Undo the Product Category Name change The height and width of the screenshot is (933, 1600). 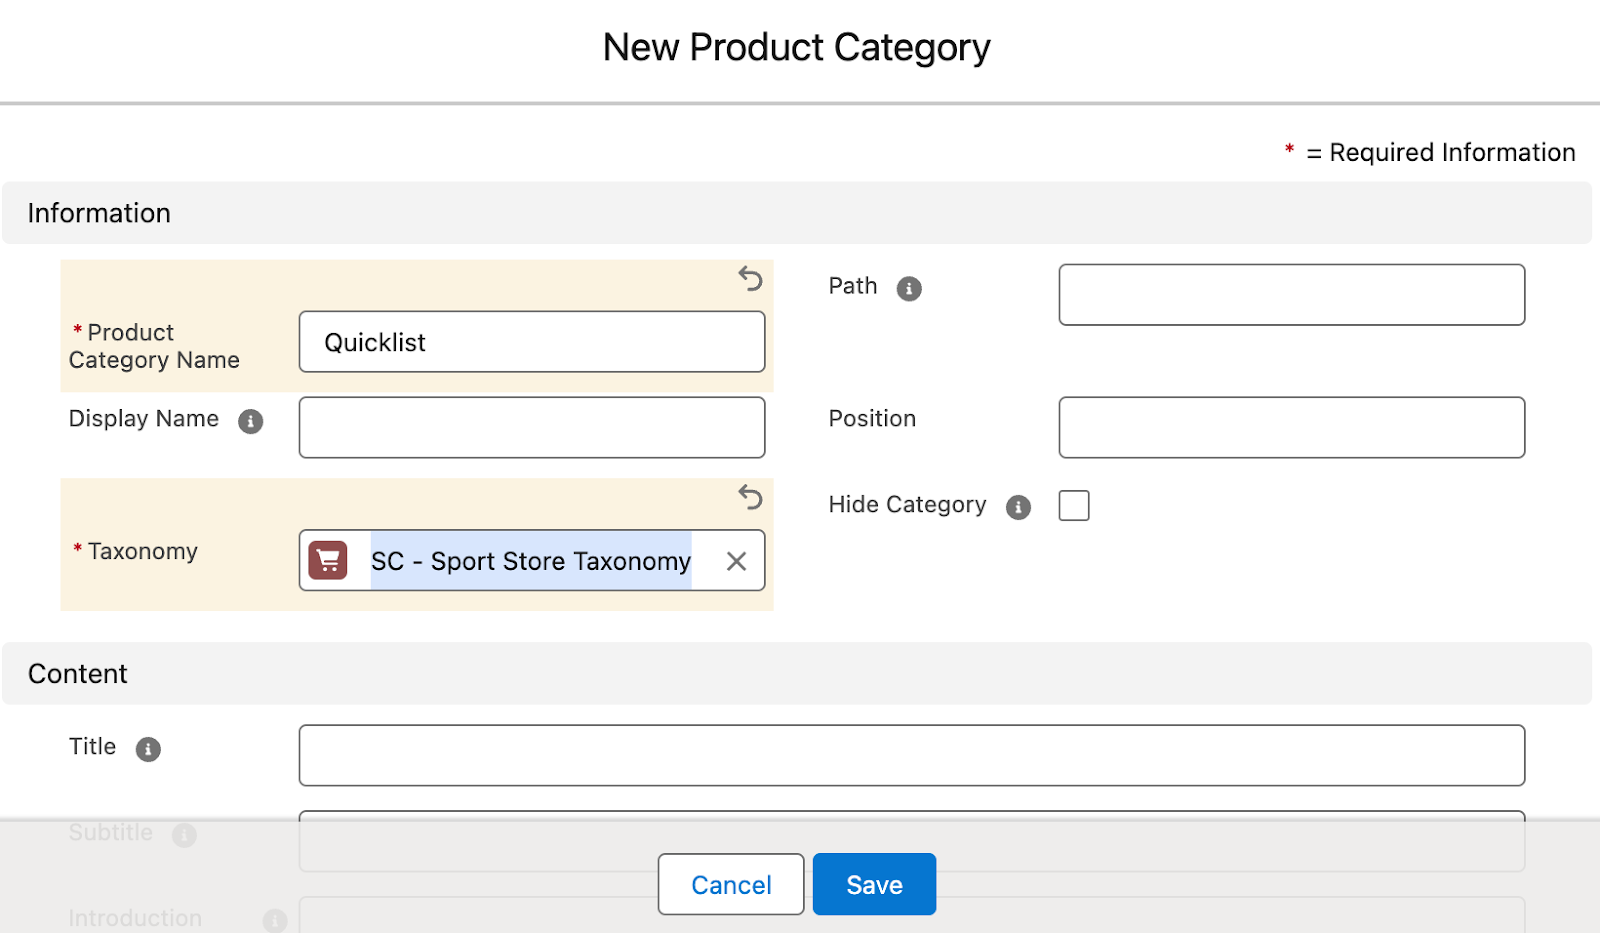tap(750, 278)
